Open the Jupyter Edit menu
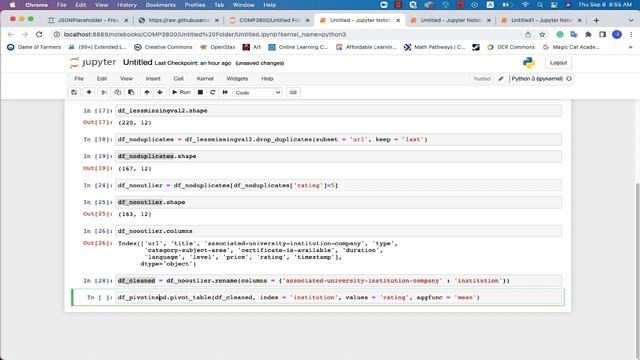Image resolution: width=640 pixels, height=360 pixels. [x=102, y=78]
